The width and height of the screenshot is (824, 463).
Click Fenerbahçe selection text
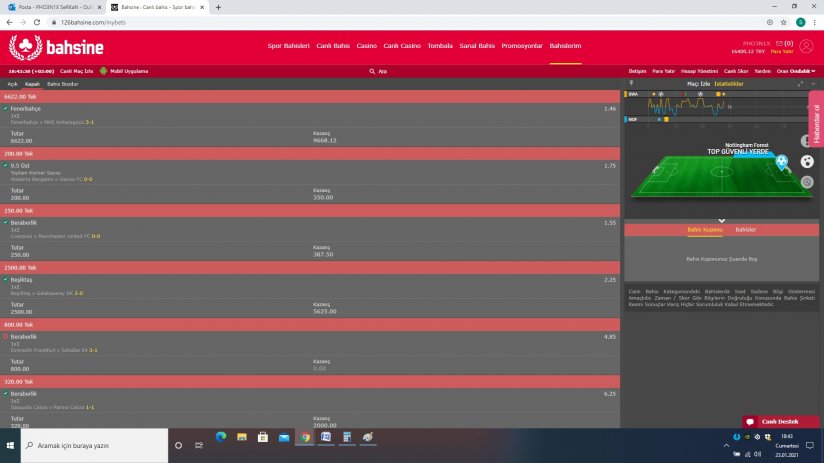(25, 109)
